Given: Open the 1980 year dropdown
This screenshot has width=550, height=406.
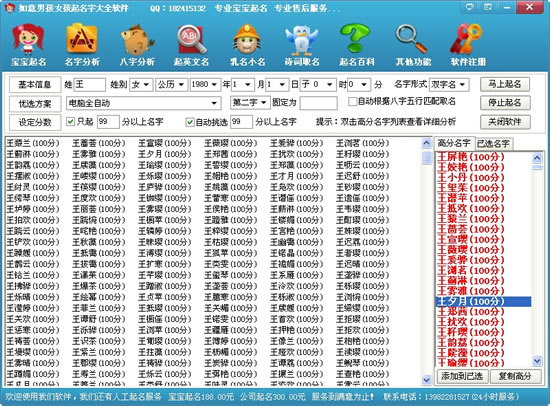Looking at the screenshot, I should 205,85.
